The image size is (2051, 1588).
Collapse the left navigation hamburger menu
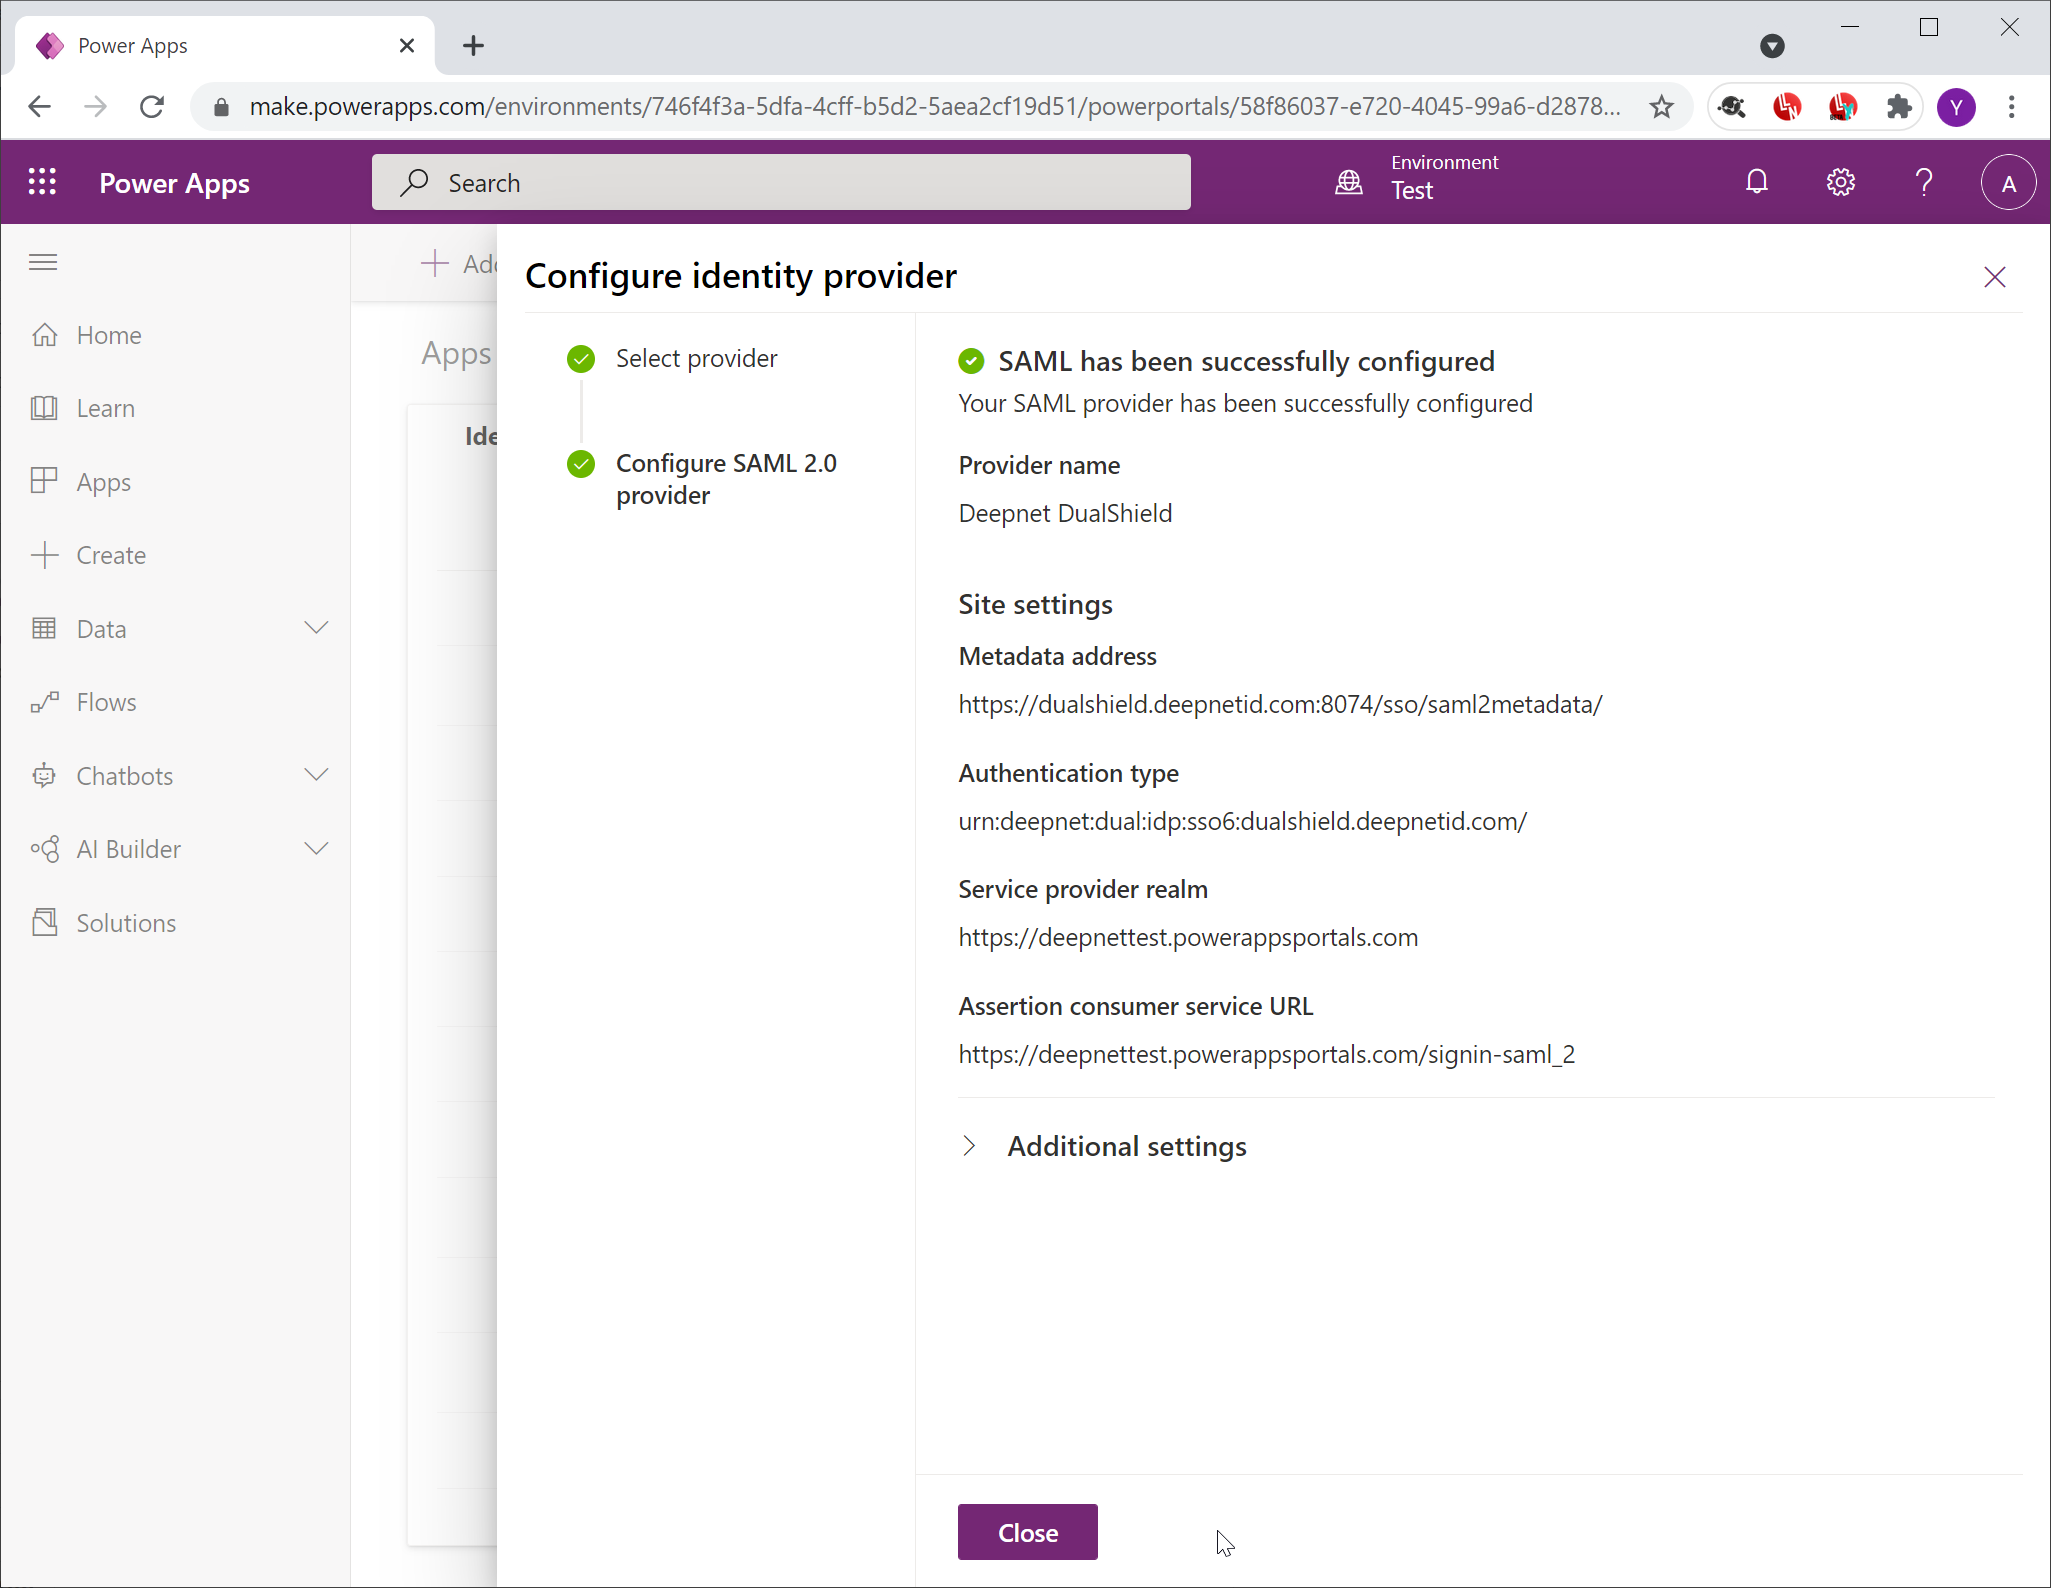coord(43,262)
